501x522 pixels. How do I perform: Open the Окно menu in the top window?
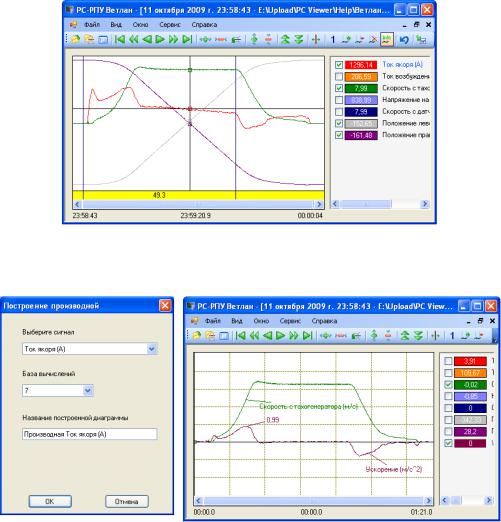[x=140, y=25]
